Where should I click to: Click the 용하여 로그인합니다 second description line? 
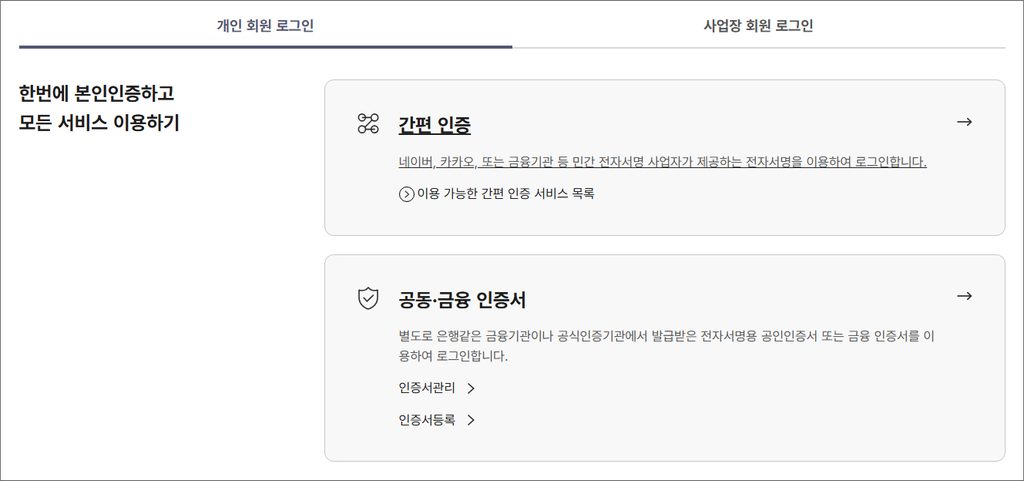[x=453, y=357]
